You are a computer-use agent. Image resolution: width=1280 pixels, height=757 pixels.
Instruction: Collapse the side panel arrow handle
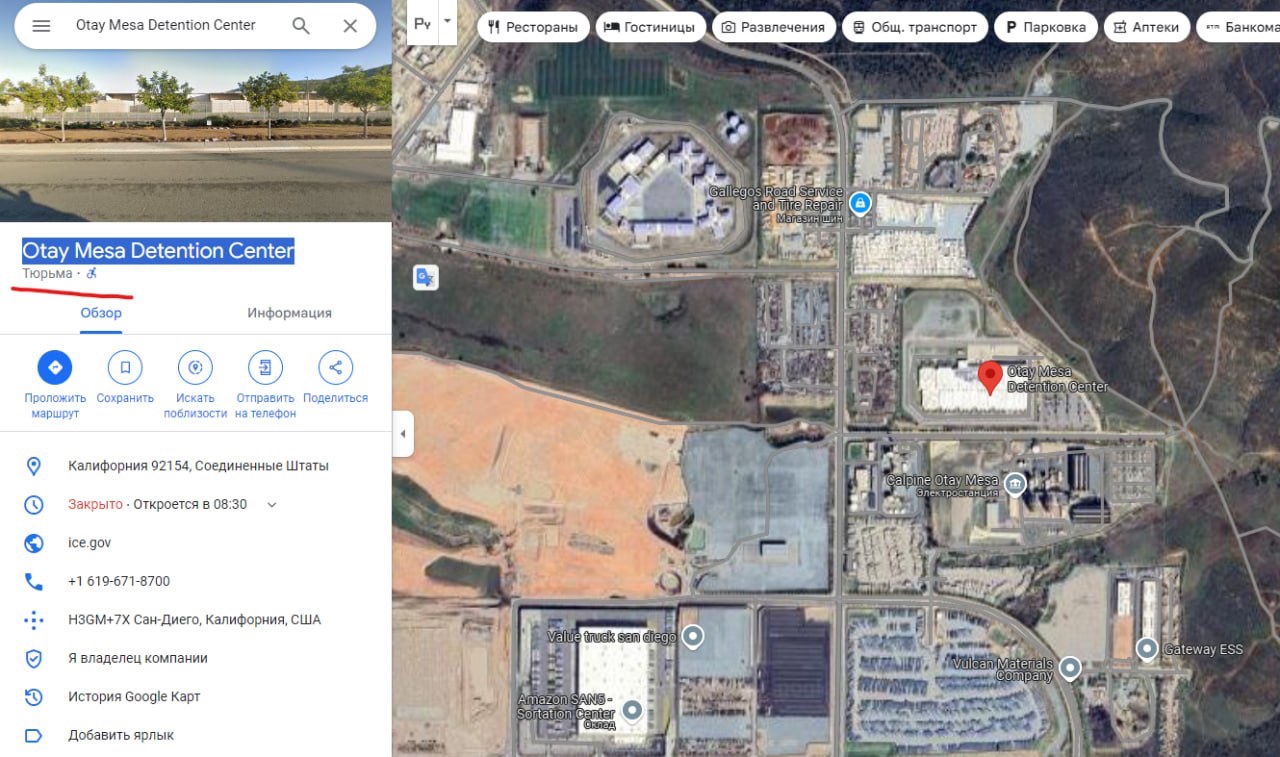(x=403, y=434)
